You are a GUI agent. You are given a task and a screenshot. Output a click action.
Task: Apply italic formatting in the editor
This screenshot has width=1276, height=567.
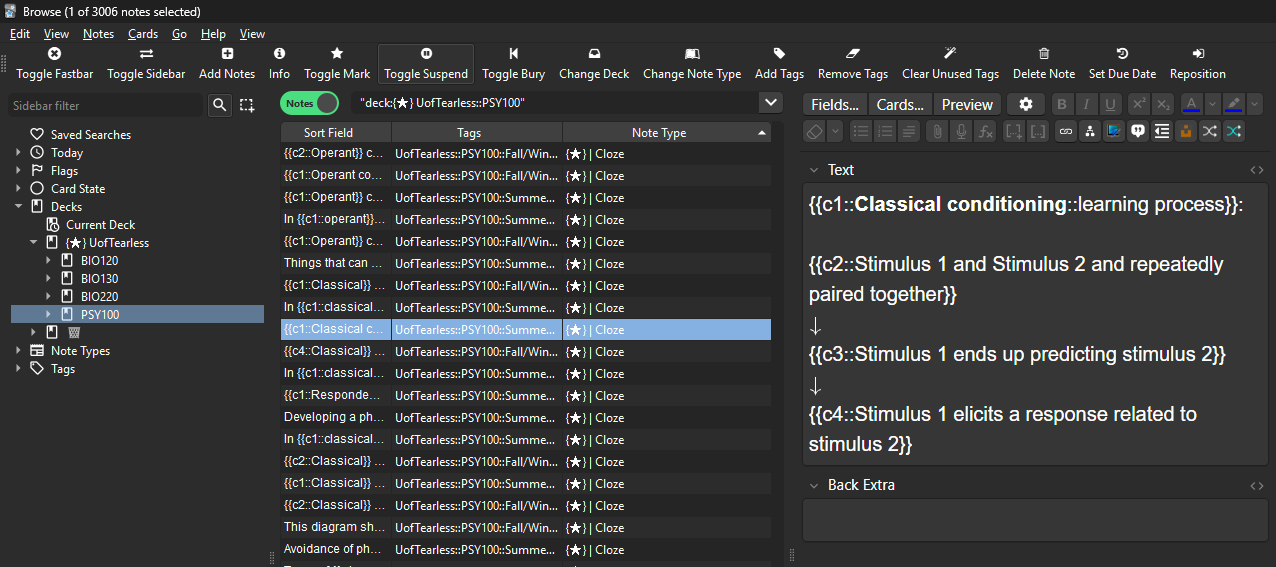(x=1086, y=104)
